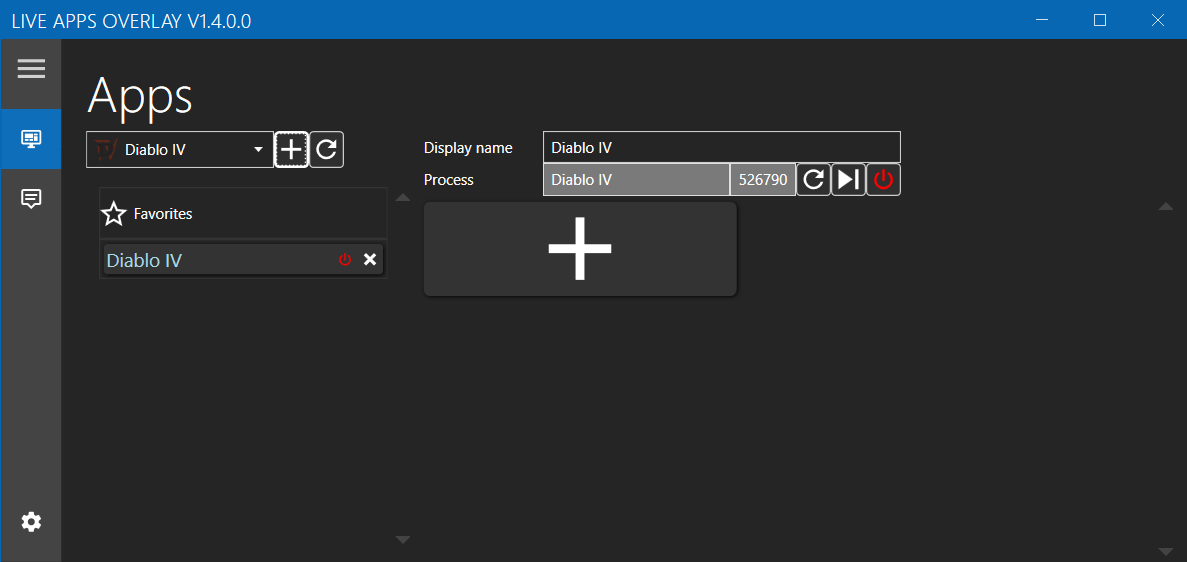Open the chat message sidebar tab
1187x562 pixels.
pos(31,198)
